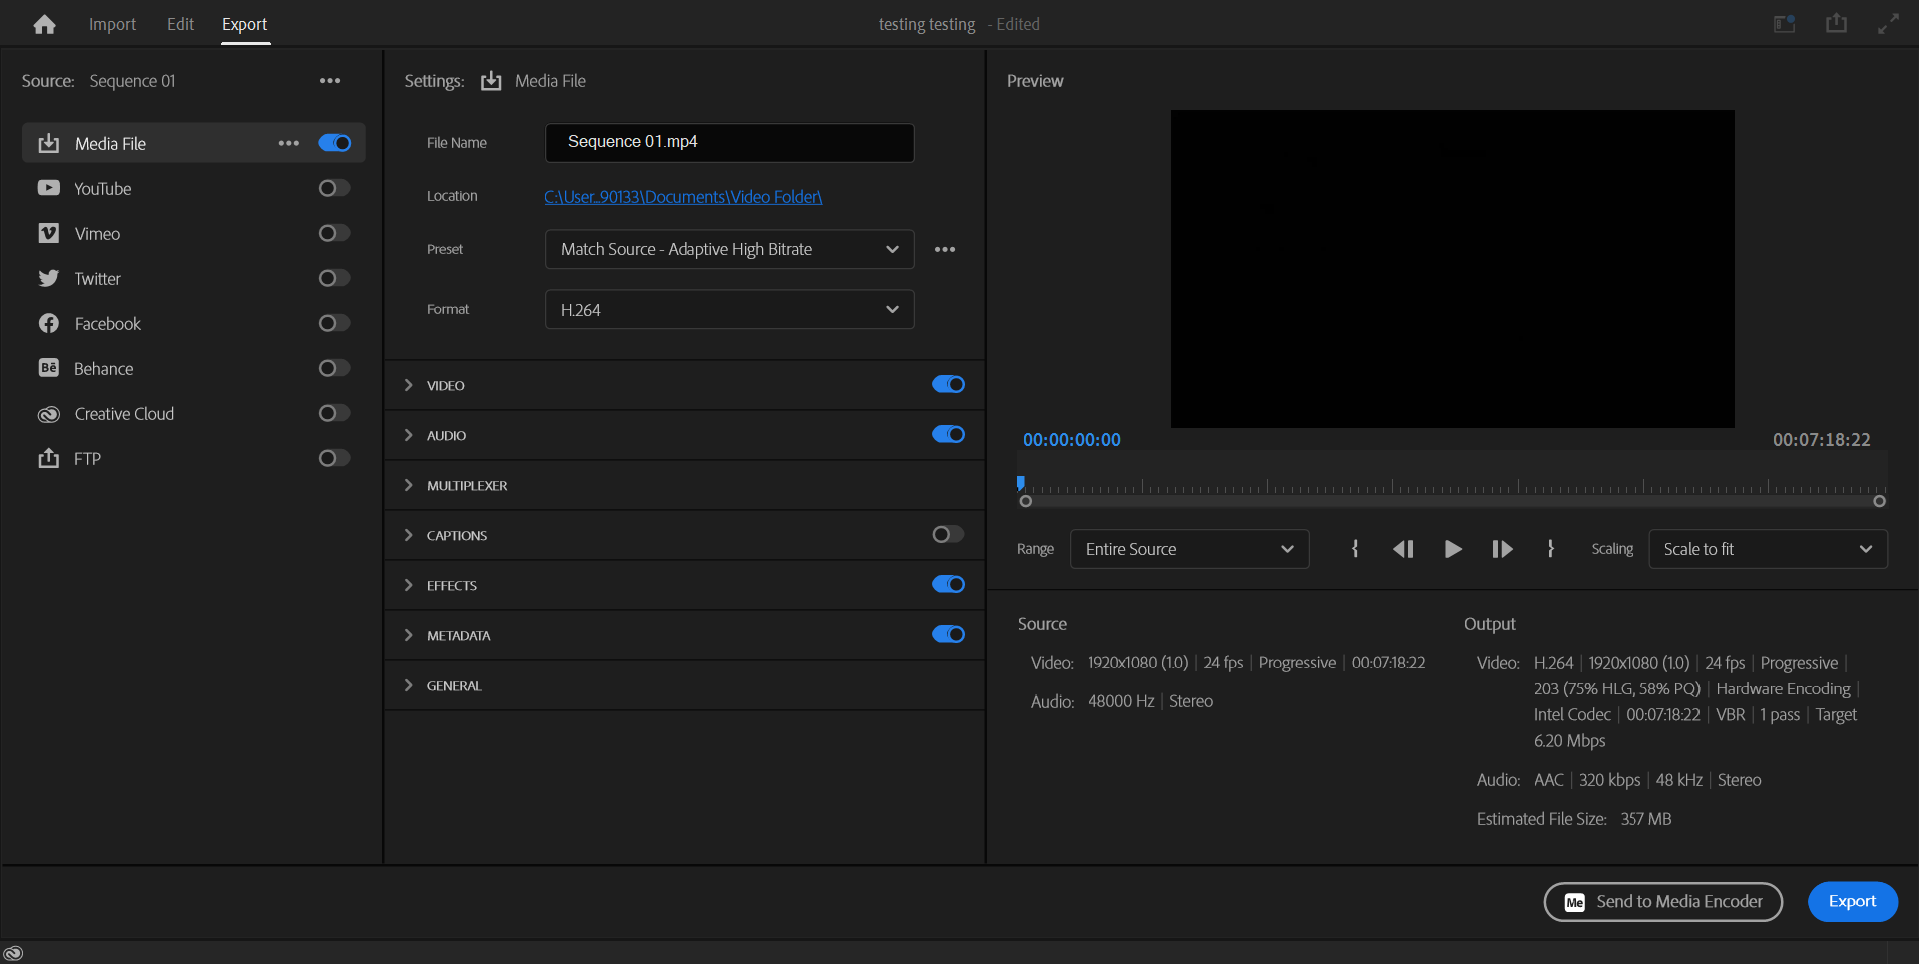Click the Export button
The width and height of the screenshot is (1919, 964).
click(x=1851, y=901)
